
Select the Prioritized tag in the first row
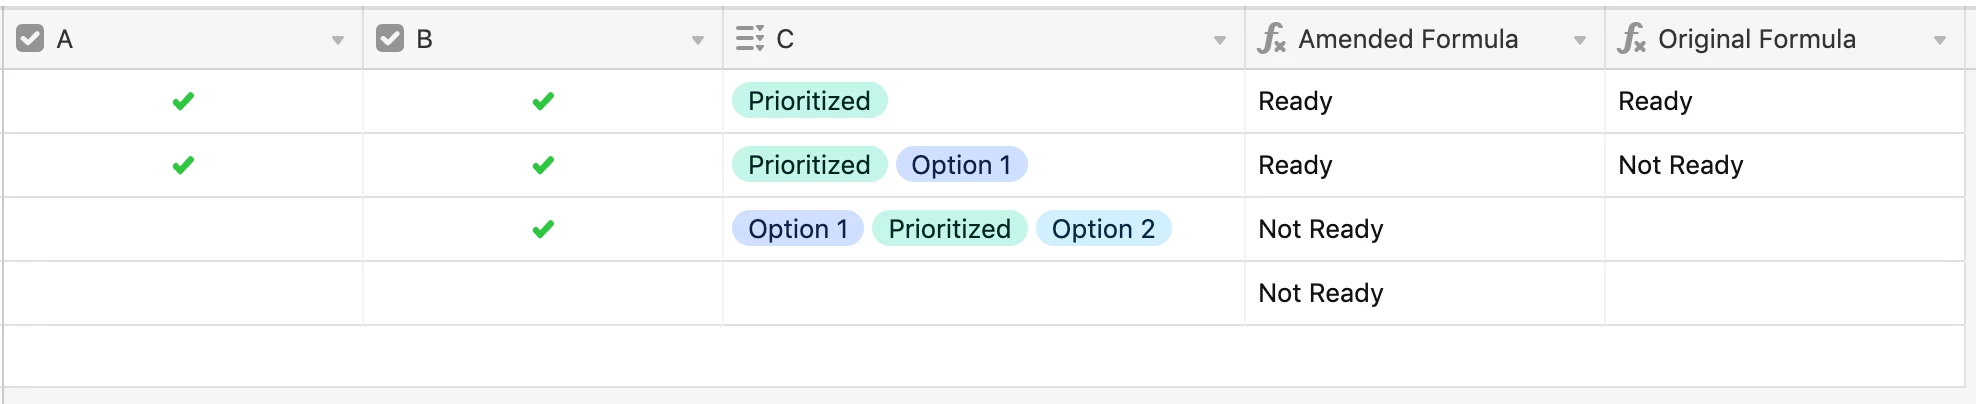810,101
